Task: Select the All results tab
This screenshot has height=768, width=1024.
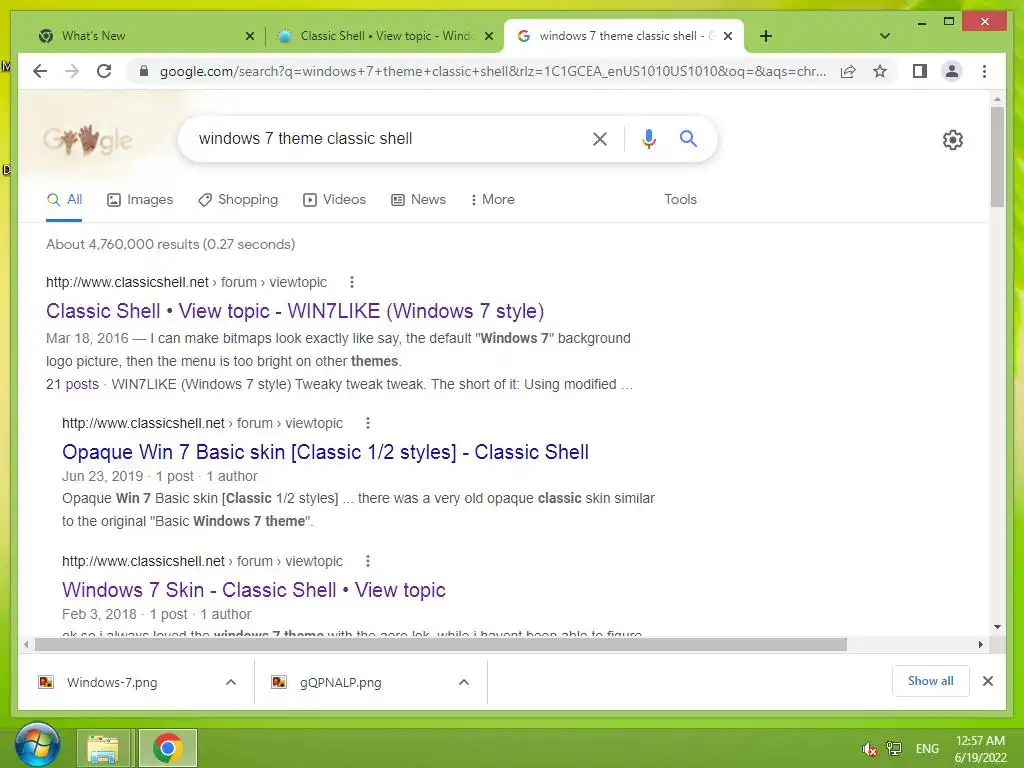Action: (64, 200)
